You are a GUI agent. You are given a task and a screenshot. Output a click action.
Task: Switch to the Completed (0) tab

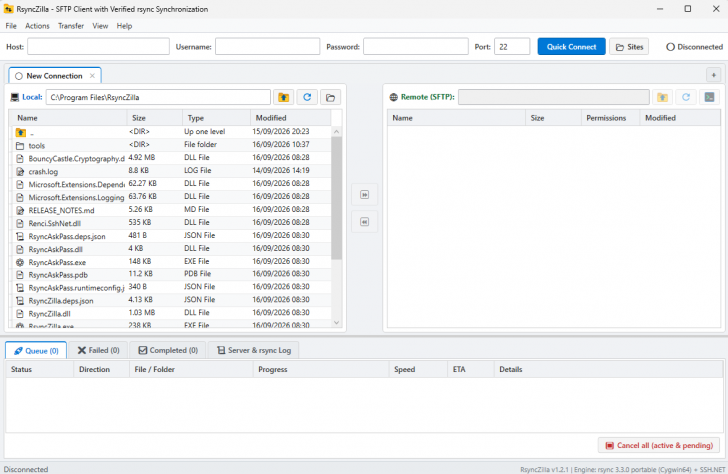pos(168,350)
